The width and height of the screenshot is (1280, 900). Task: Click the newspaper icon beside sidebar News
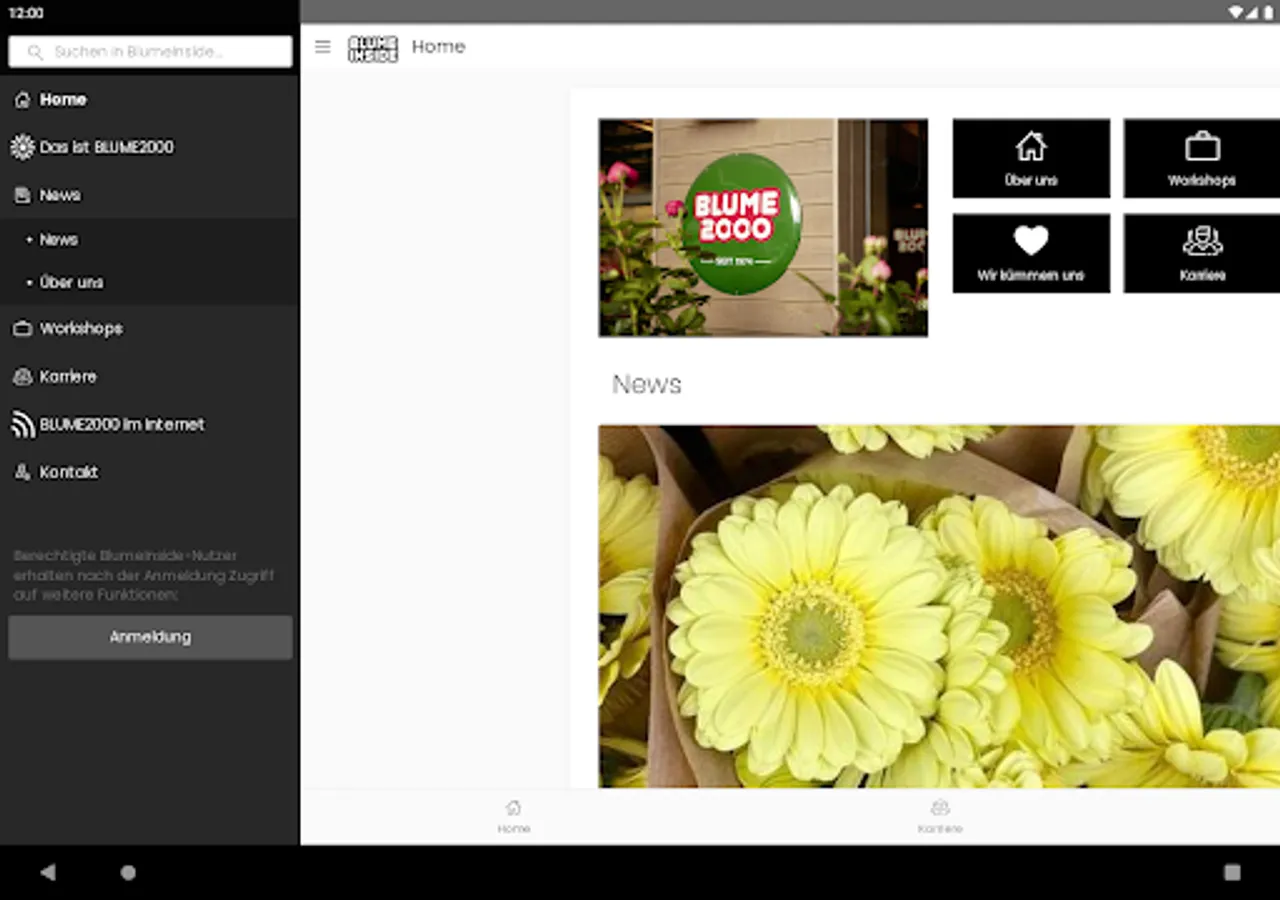tap(22, 195)
